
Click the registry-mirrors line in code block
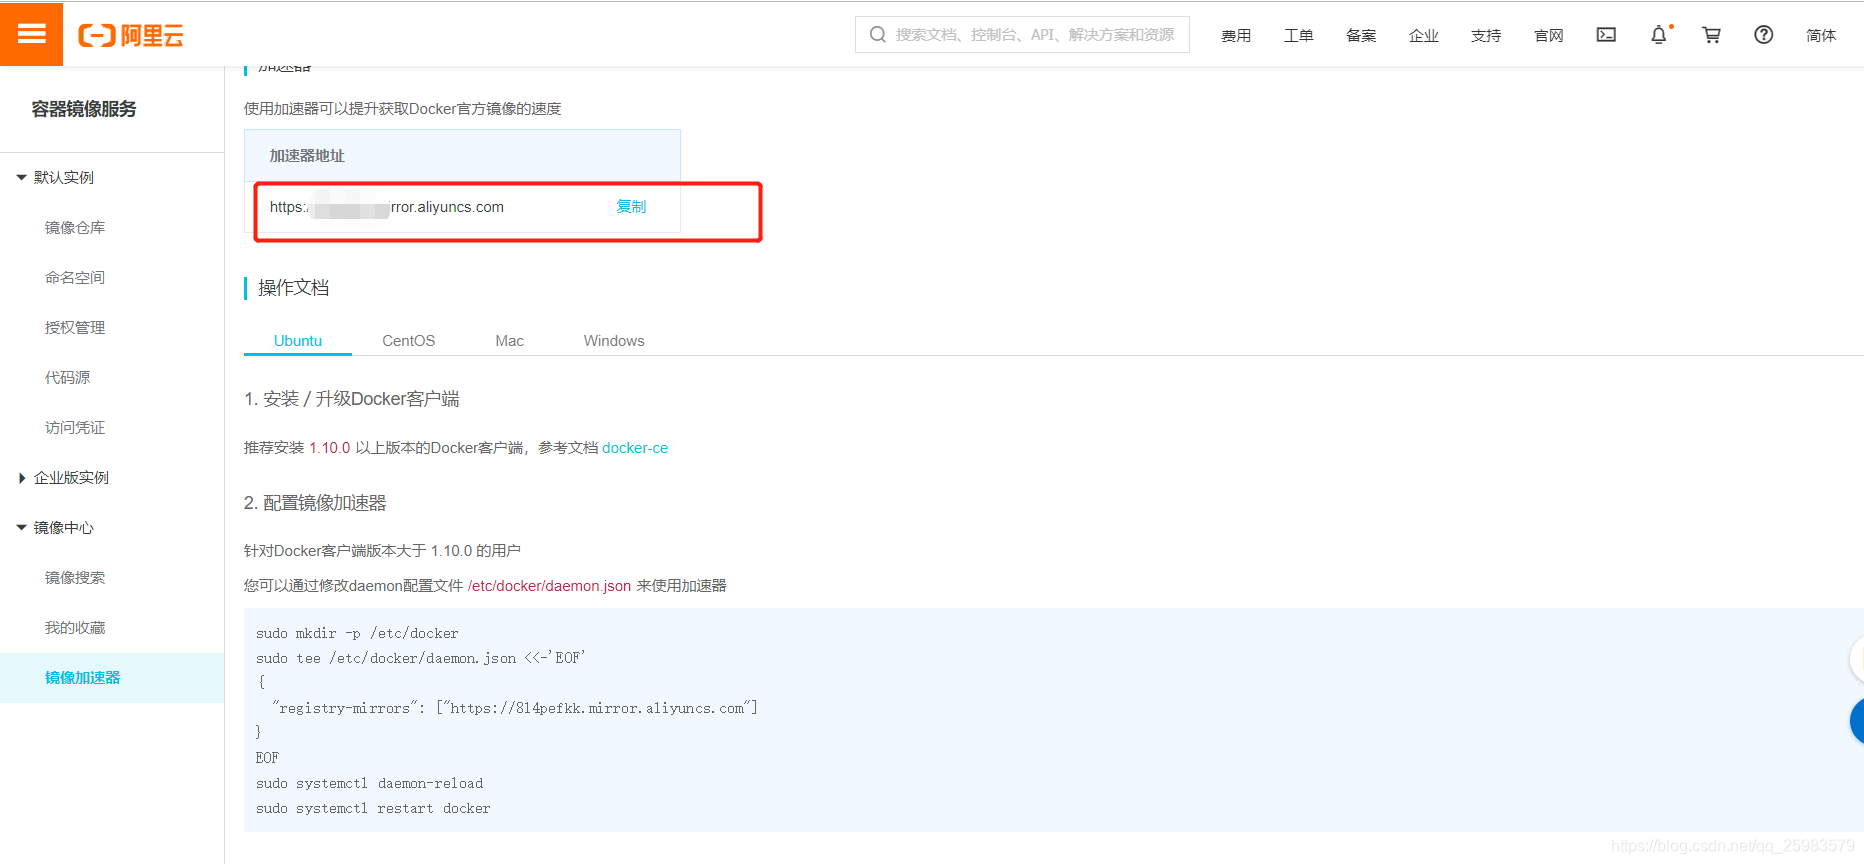pyautogui.click(x=514, y=708)
